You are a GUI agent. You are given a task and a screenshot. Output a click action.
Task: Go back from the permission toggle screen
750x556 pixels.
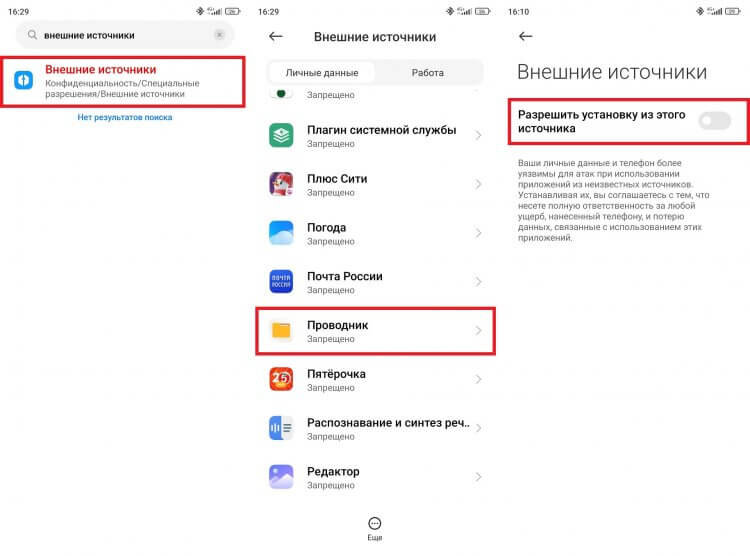[526, 36]
